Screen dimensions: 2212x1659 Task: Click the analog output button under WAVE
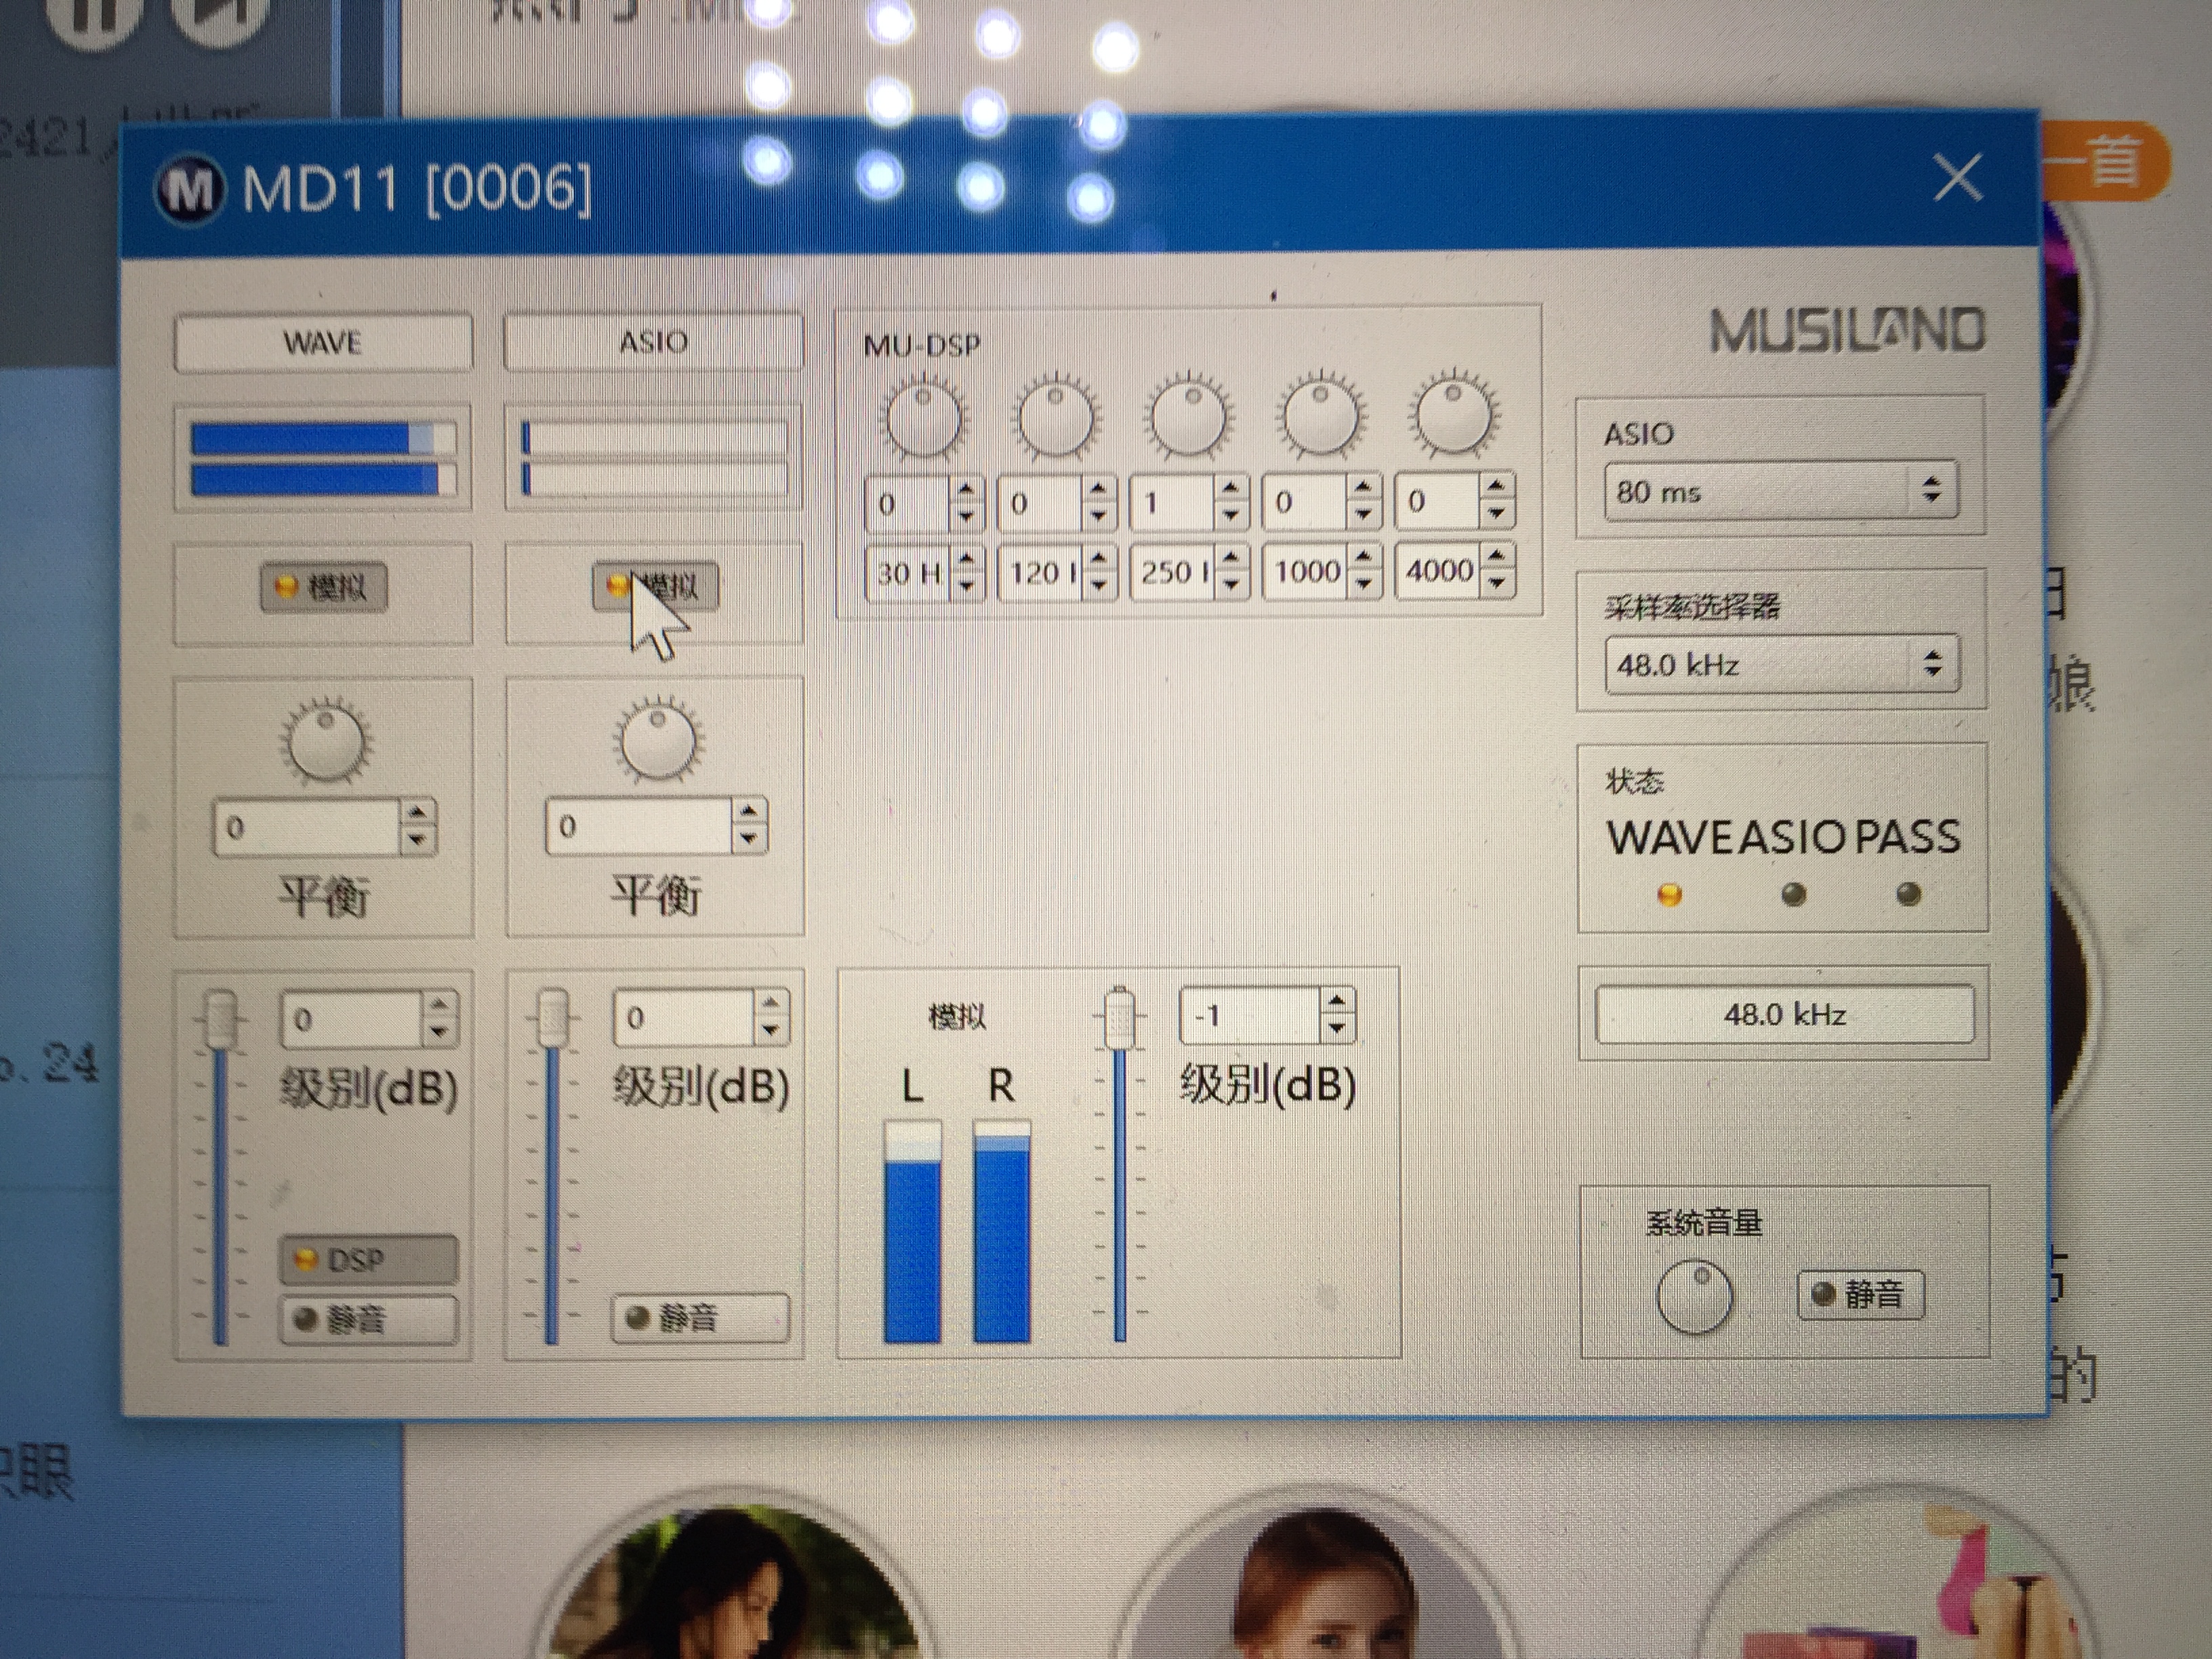[323, 587]
